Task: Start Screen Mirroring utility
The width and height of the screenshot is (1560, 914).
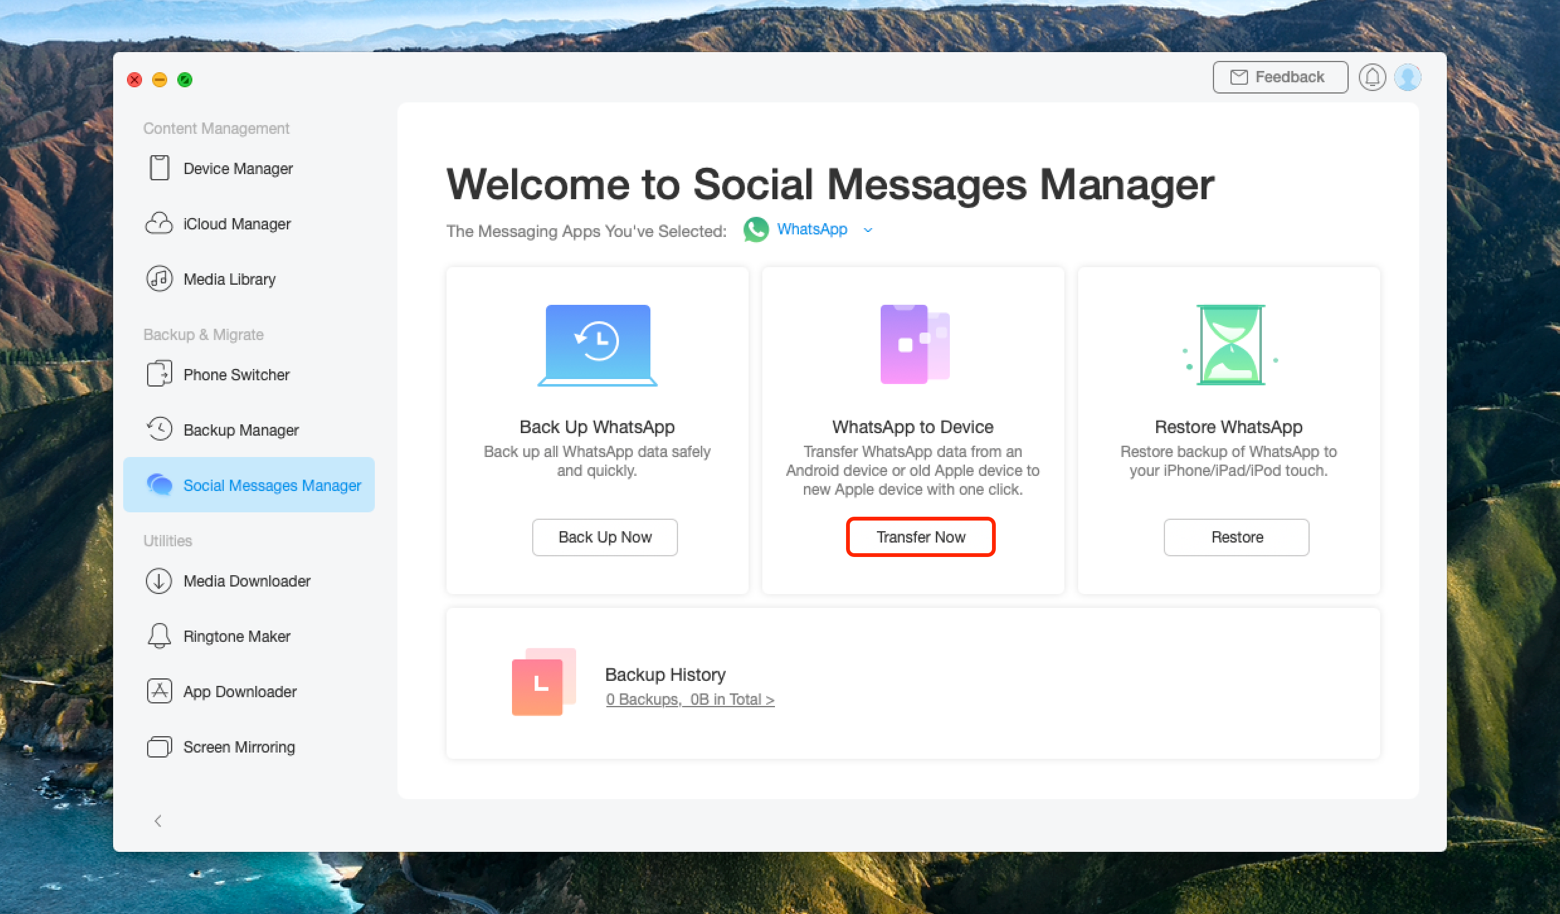Action: 249,747
